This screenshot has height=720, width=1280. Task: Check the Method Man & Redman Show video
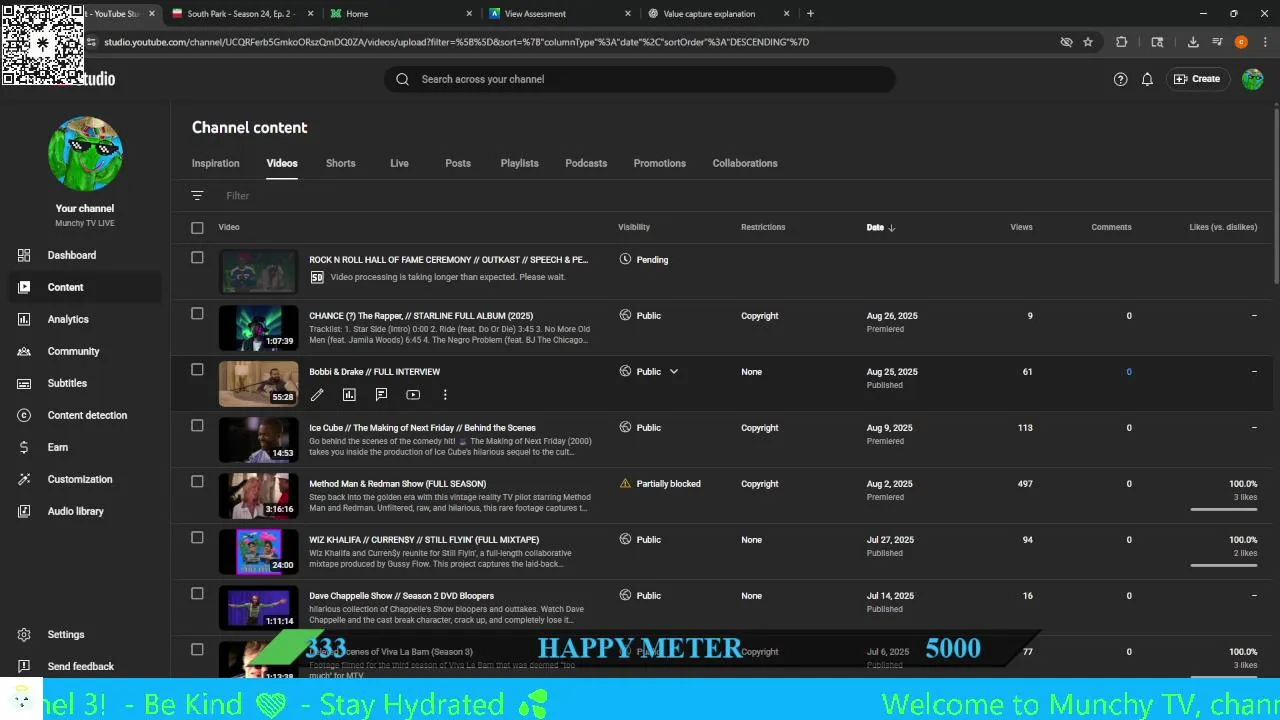click(x=197, y=482)
